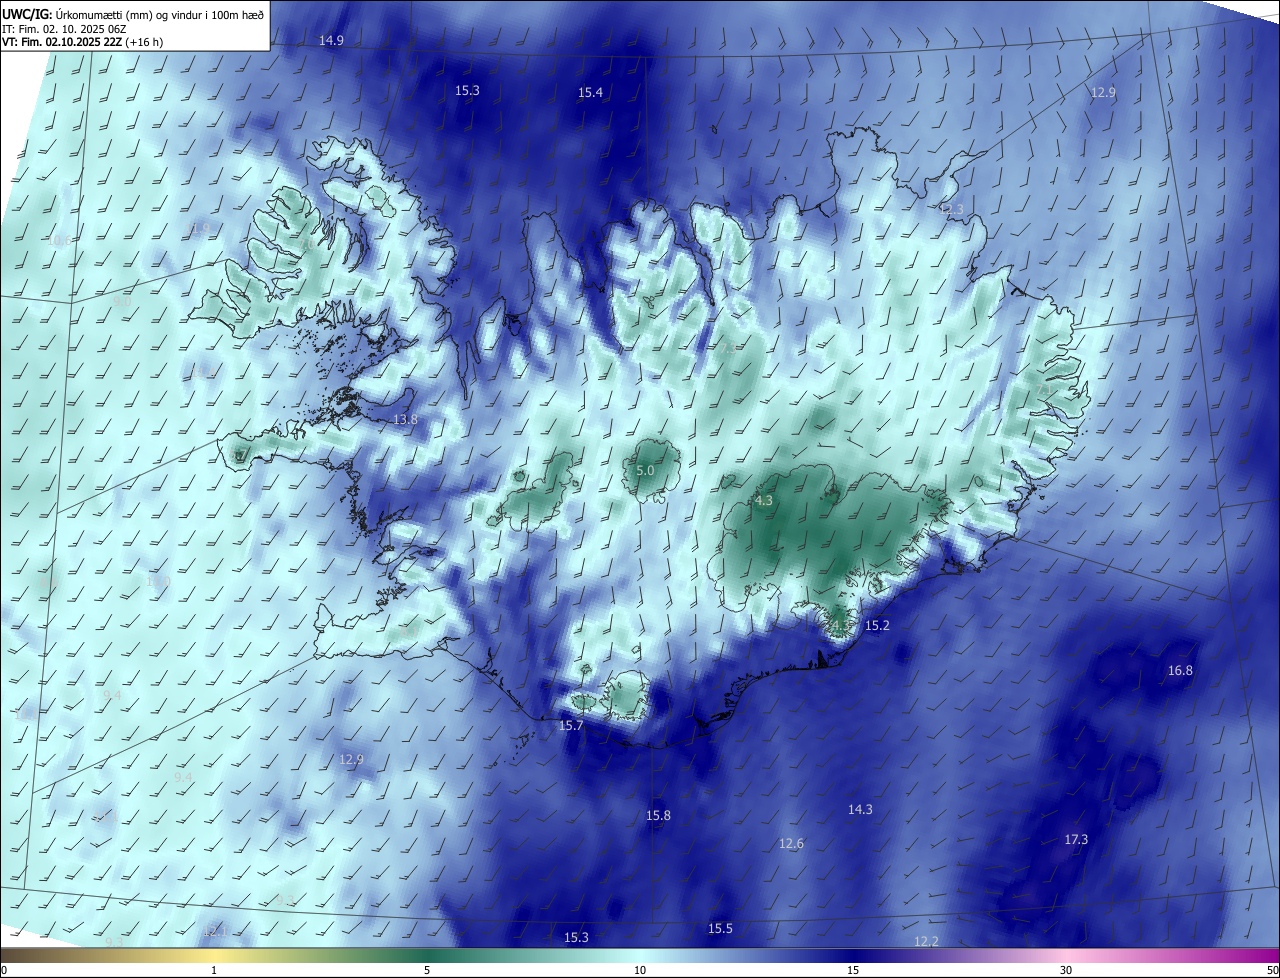
Task: Pick the pale cyan color above the 10 tick
Action: 640,955
